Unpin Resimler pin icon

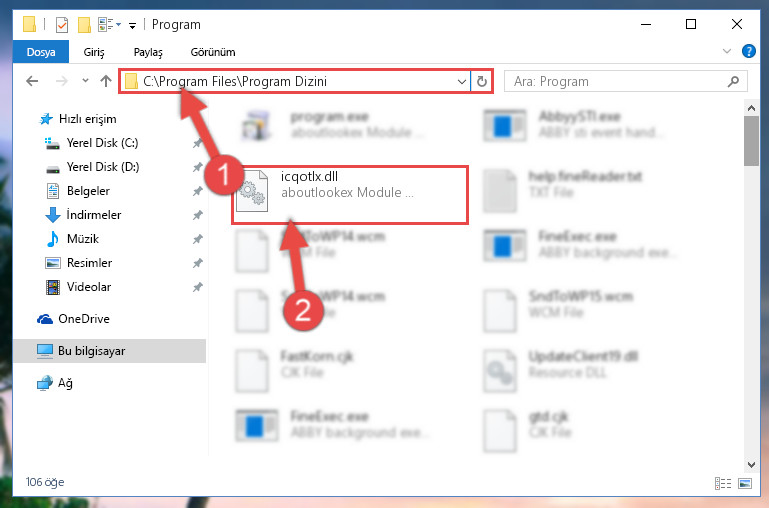(197, 263)
